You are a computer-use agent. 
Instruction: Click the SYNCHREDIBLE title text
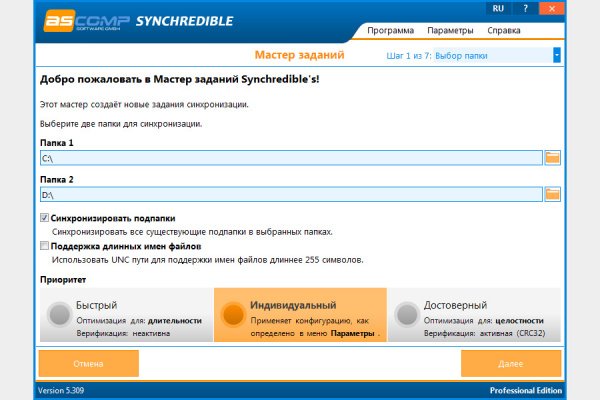(x=184, y=21)
